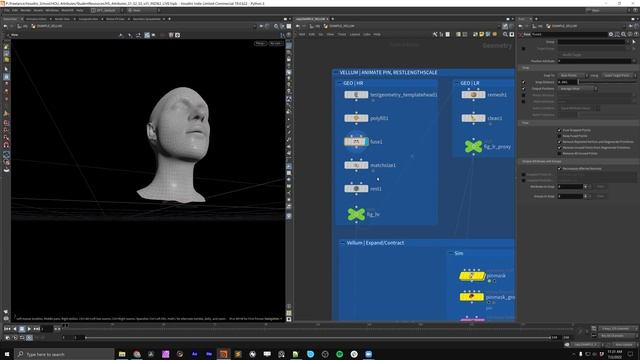640x360 pixels.
Task: Toggle Remove Unused Points from Degenerate Primitives
Action: [x=560, y=147]
